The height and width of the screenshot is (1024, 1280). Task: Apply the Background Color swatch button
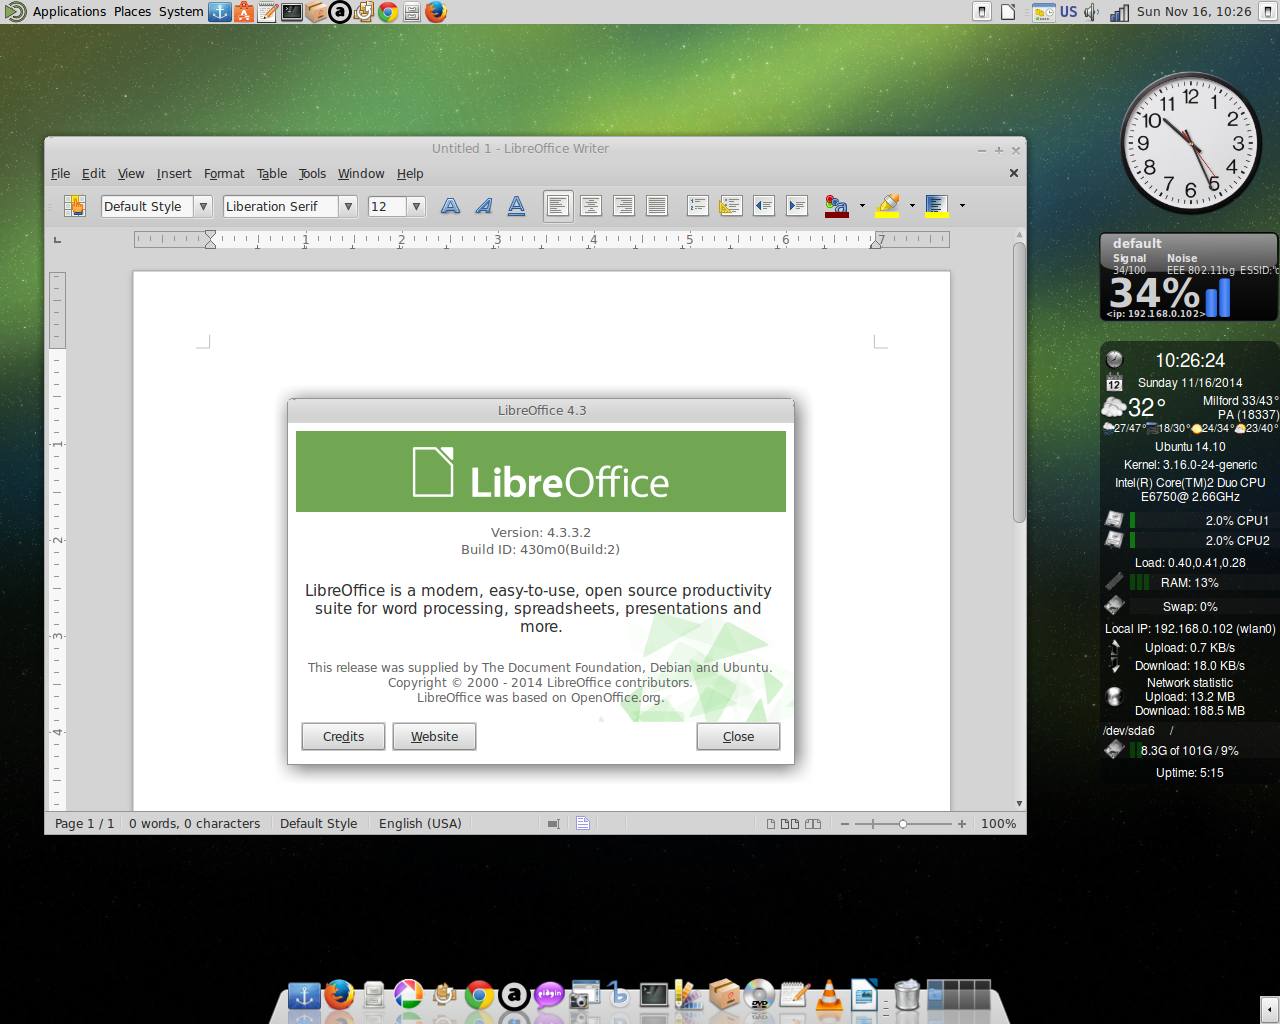point(936,206)
